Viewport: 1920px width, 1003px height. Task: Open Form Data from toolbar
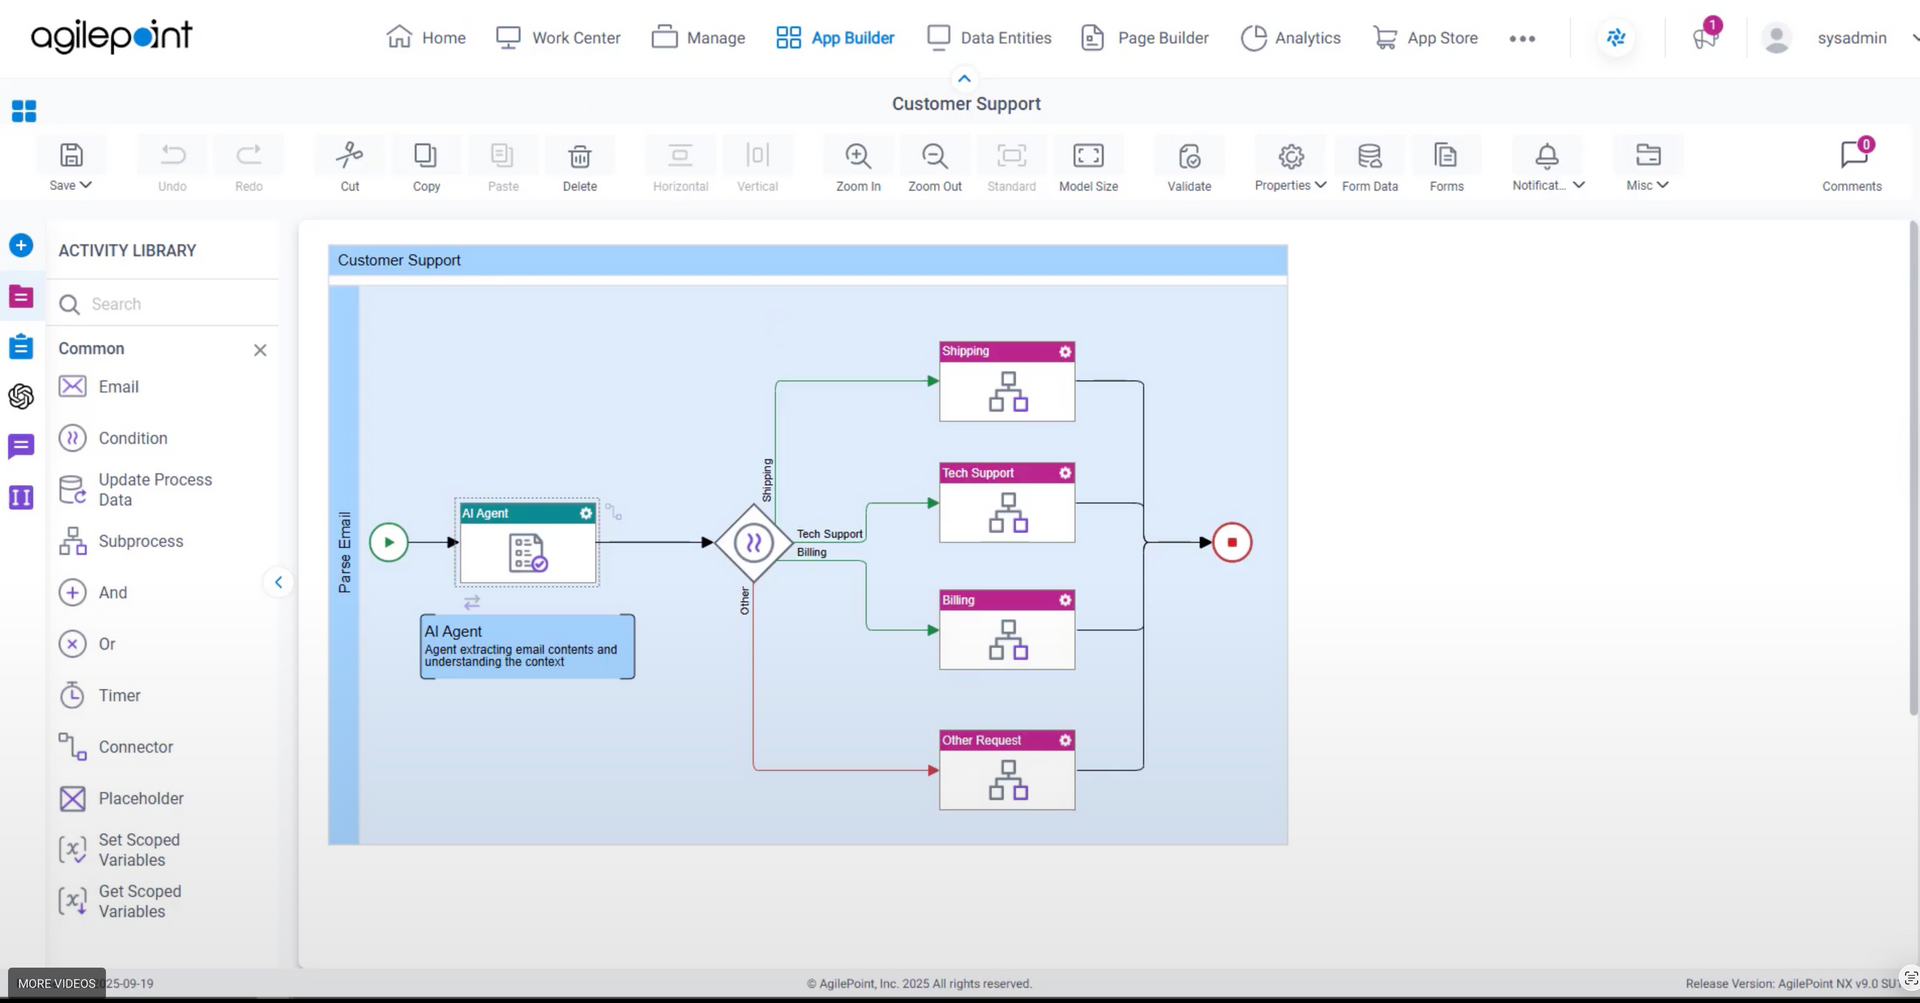coord(1369,157)
